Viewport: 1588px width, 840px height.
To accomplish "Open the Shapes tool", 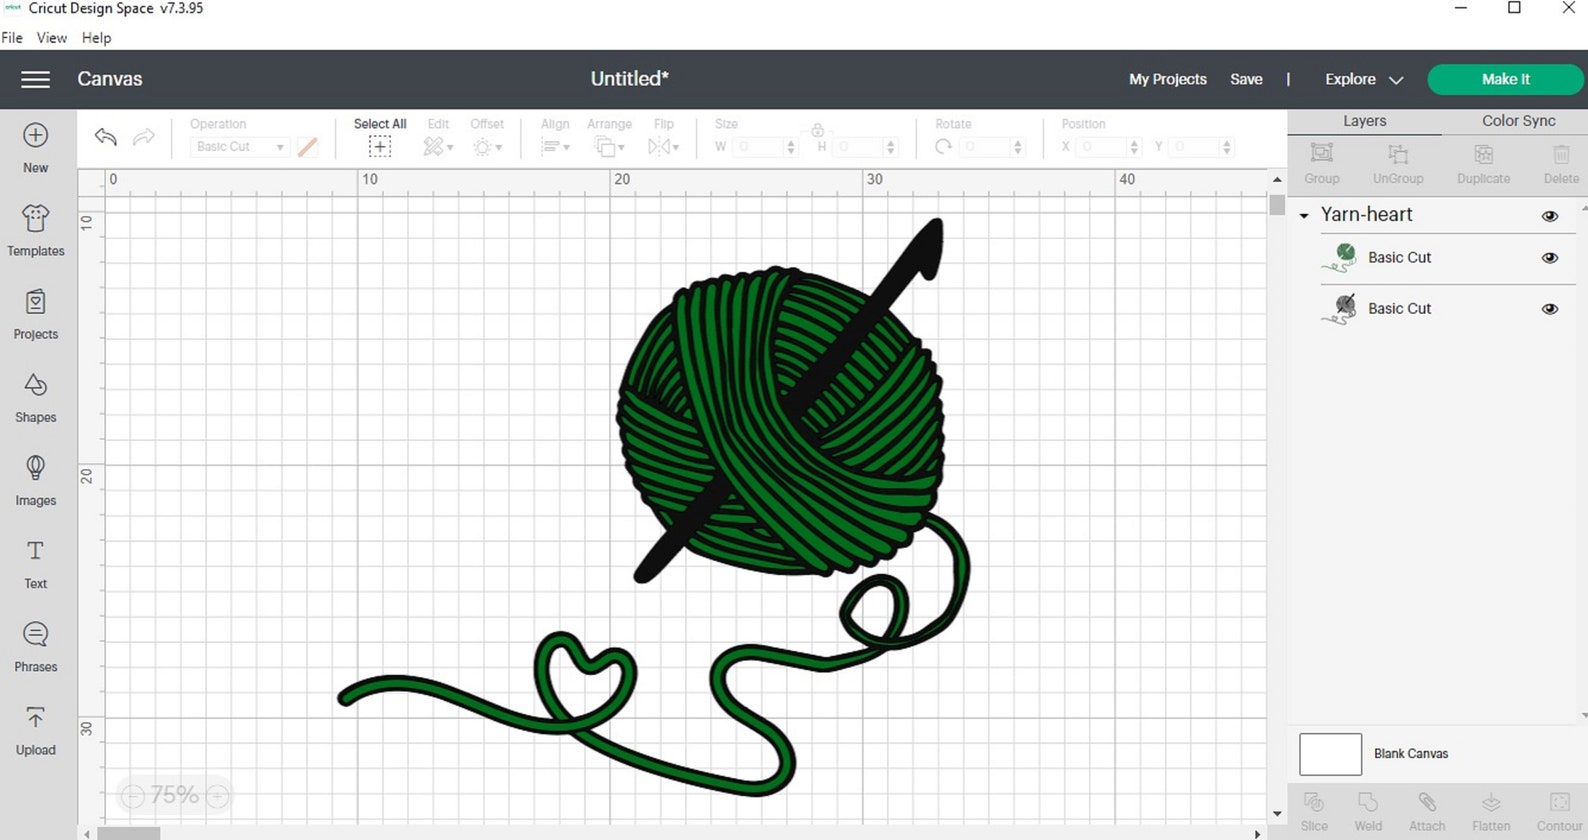I will coord(35,397).
